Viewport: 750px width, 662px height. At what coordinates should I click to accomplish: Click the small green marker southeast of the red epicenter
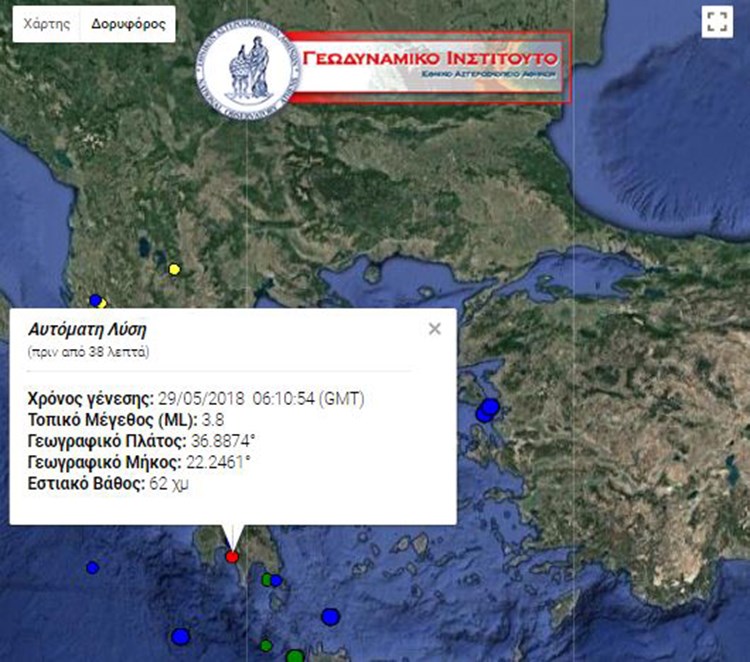coord(267,579)
